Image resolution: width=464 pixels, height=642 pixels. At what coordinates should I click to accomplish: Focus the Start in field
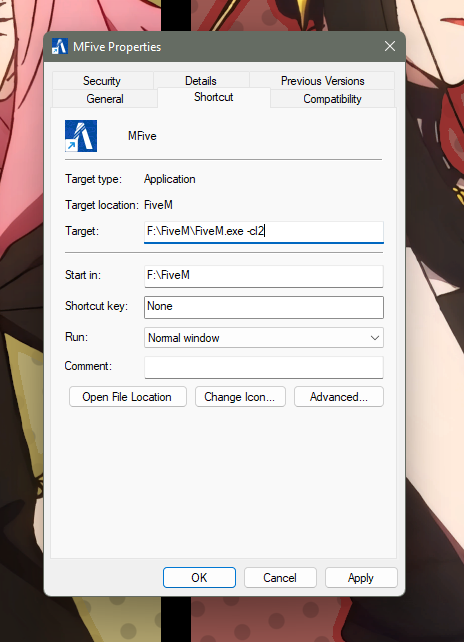(x=264, y=276)
